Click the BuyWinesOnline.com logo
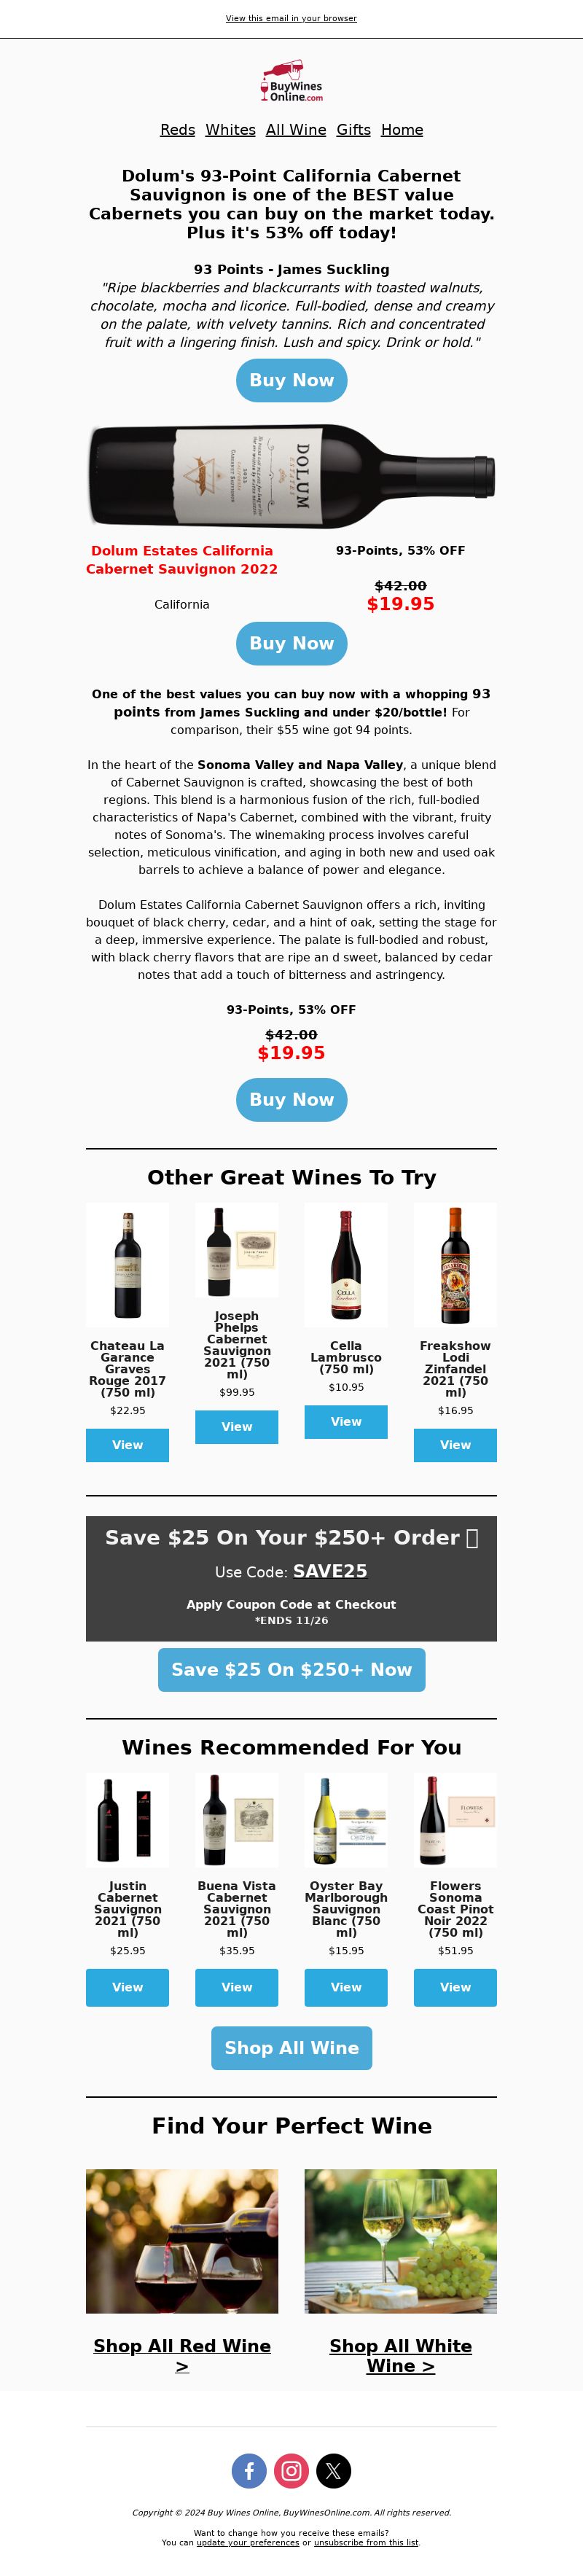 [x=291, y=81]
